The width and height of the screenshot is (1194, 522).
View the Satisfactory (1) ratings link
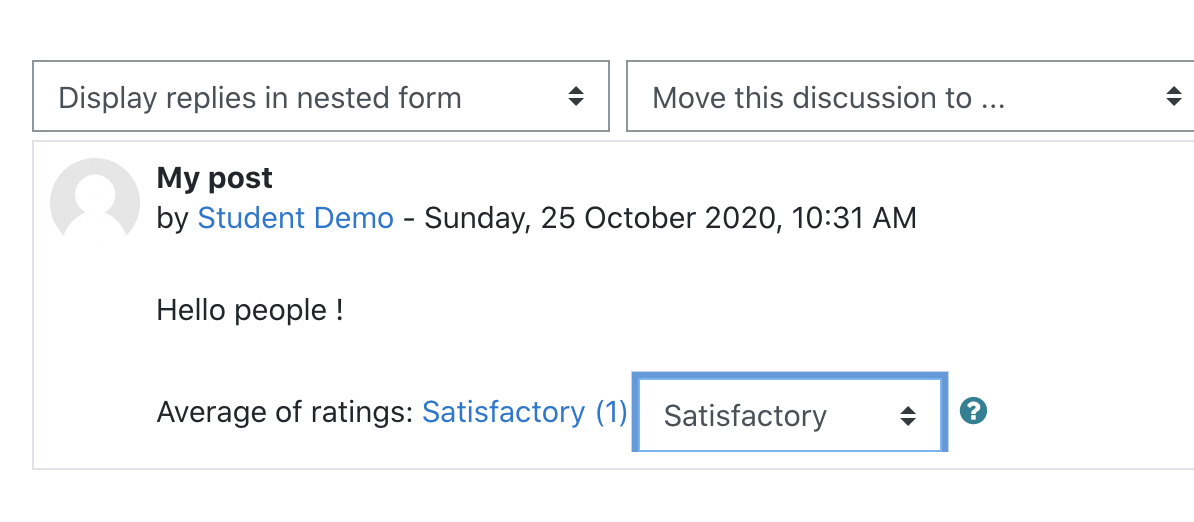click(x=524, y=412)
